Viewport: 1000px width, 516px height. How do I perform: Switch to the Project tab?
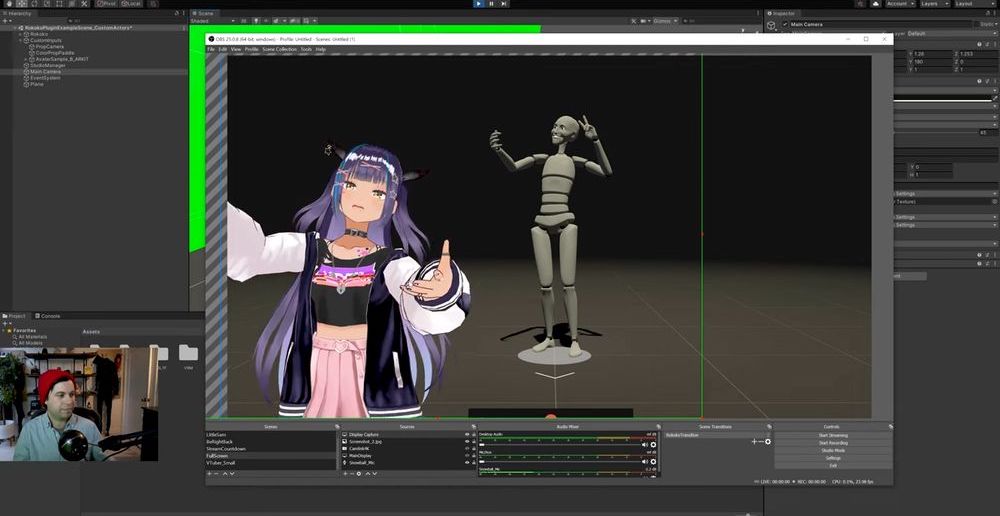(x=15, y=316)
